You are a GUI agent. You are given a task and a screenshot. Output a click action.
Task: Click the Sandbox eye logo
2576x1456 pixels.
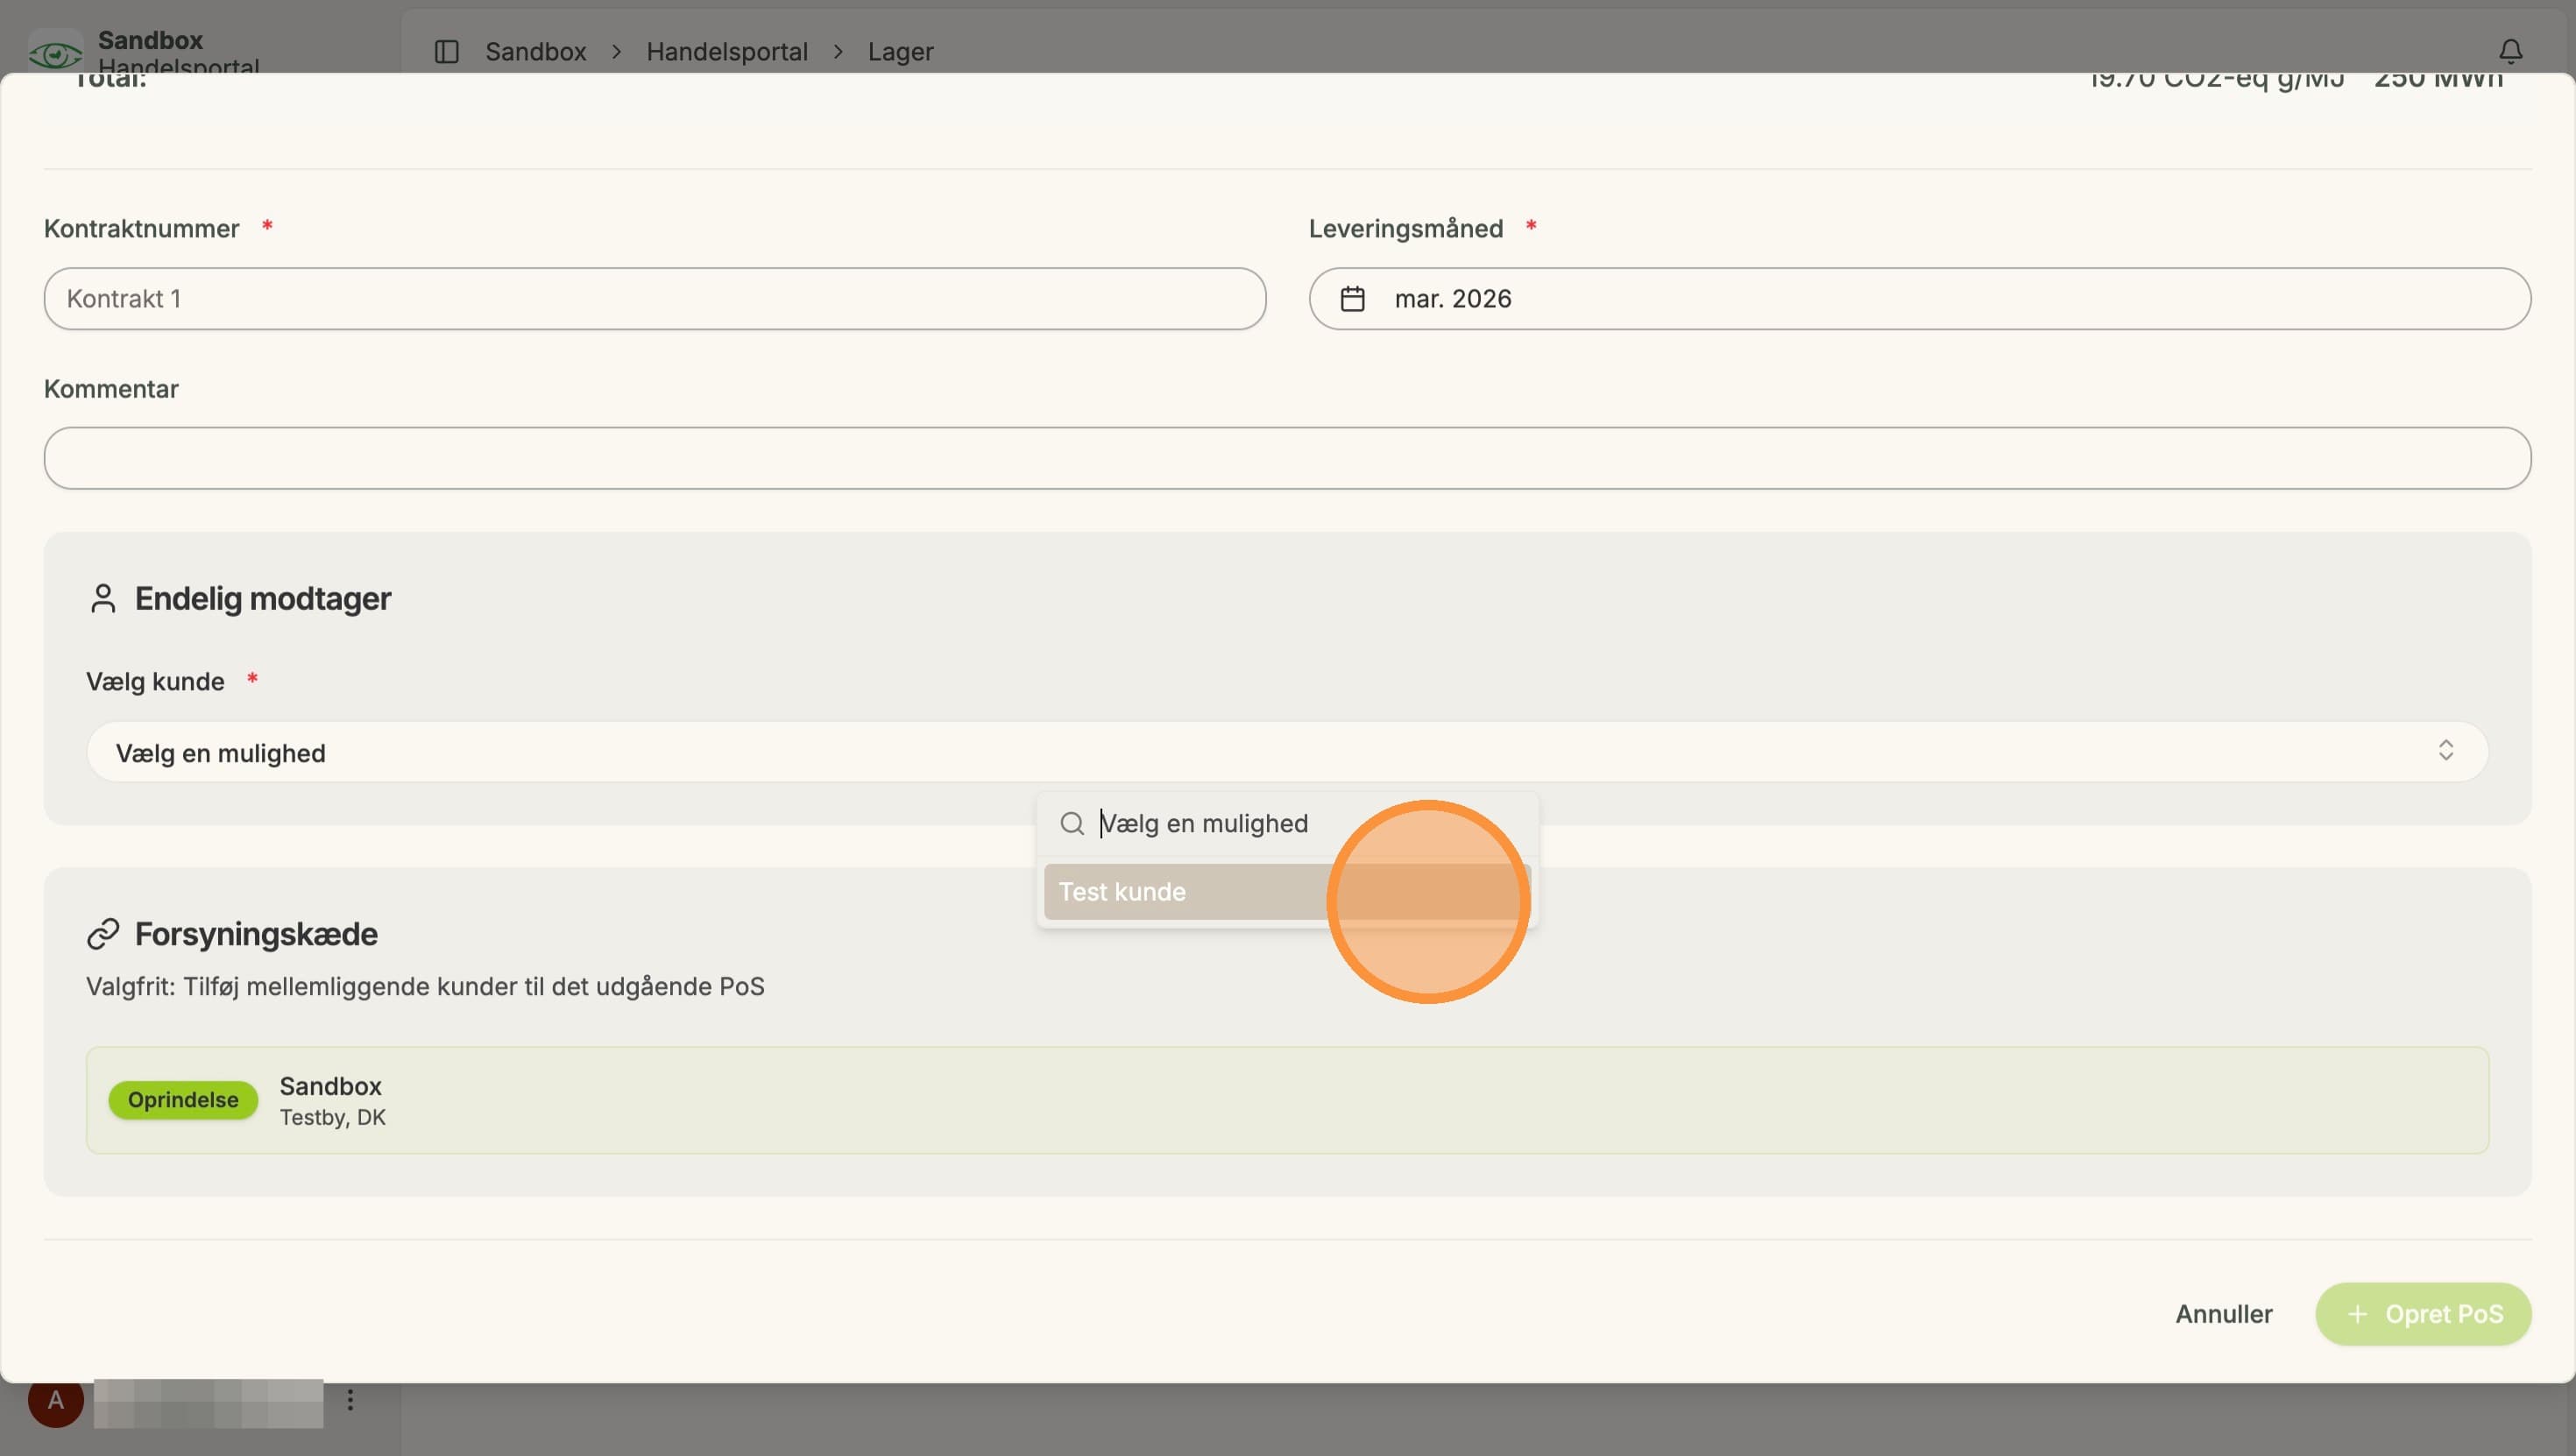click(x=55, y=52)
